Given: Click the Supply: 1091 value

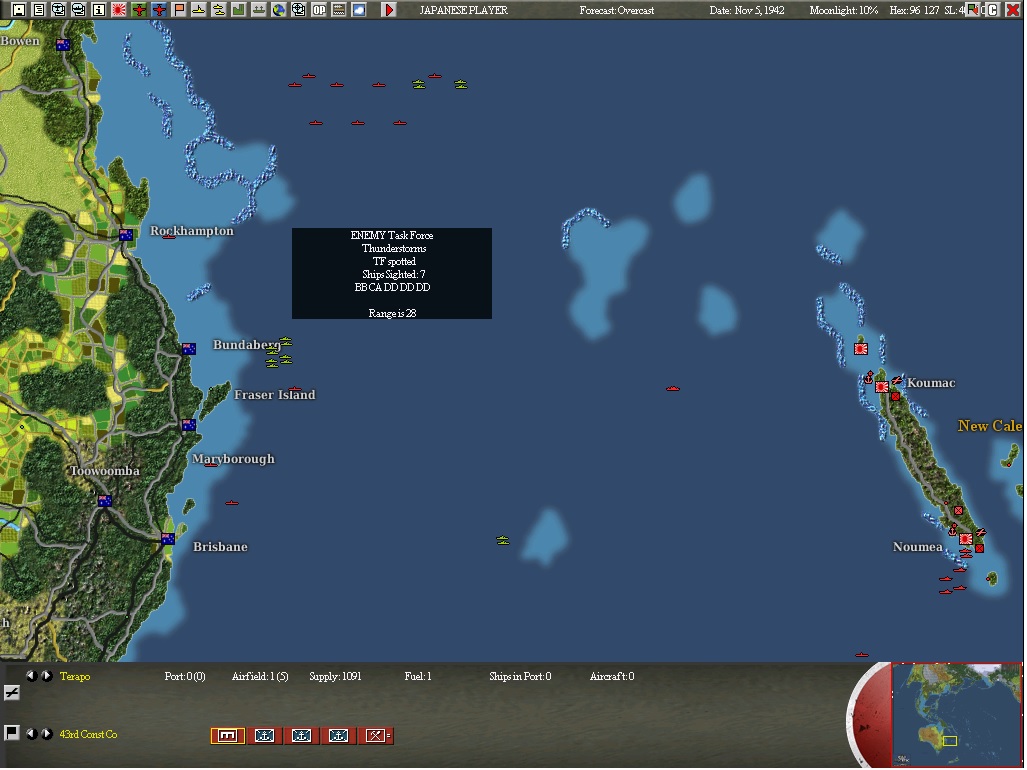Looking at the screenshot, I should point(335,676).
